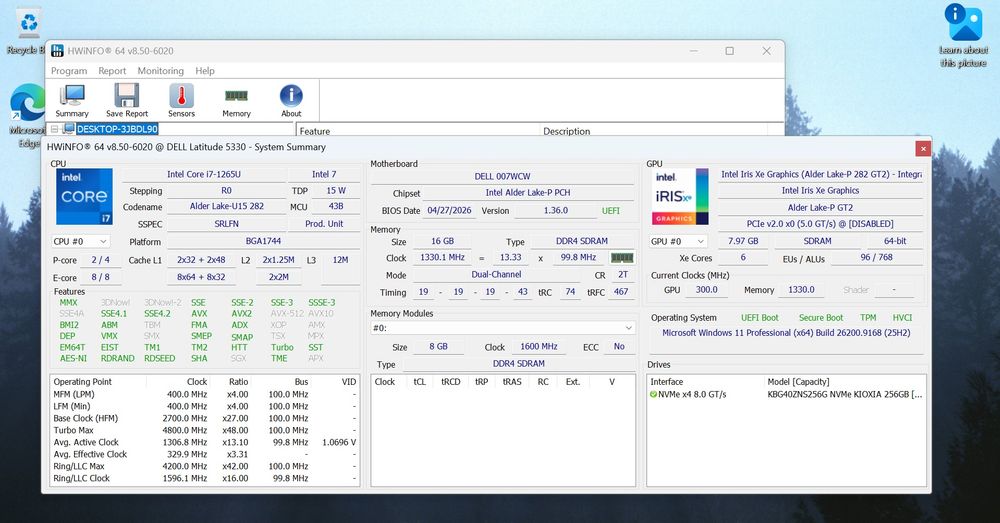This screenshot has width=1000, height=523.
Task: Click the Alder Lake-U15 282 codename field
Action: 226,206
